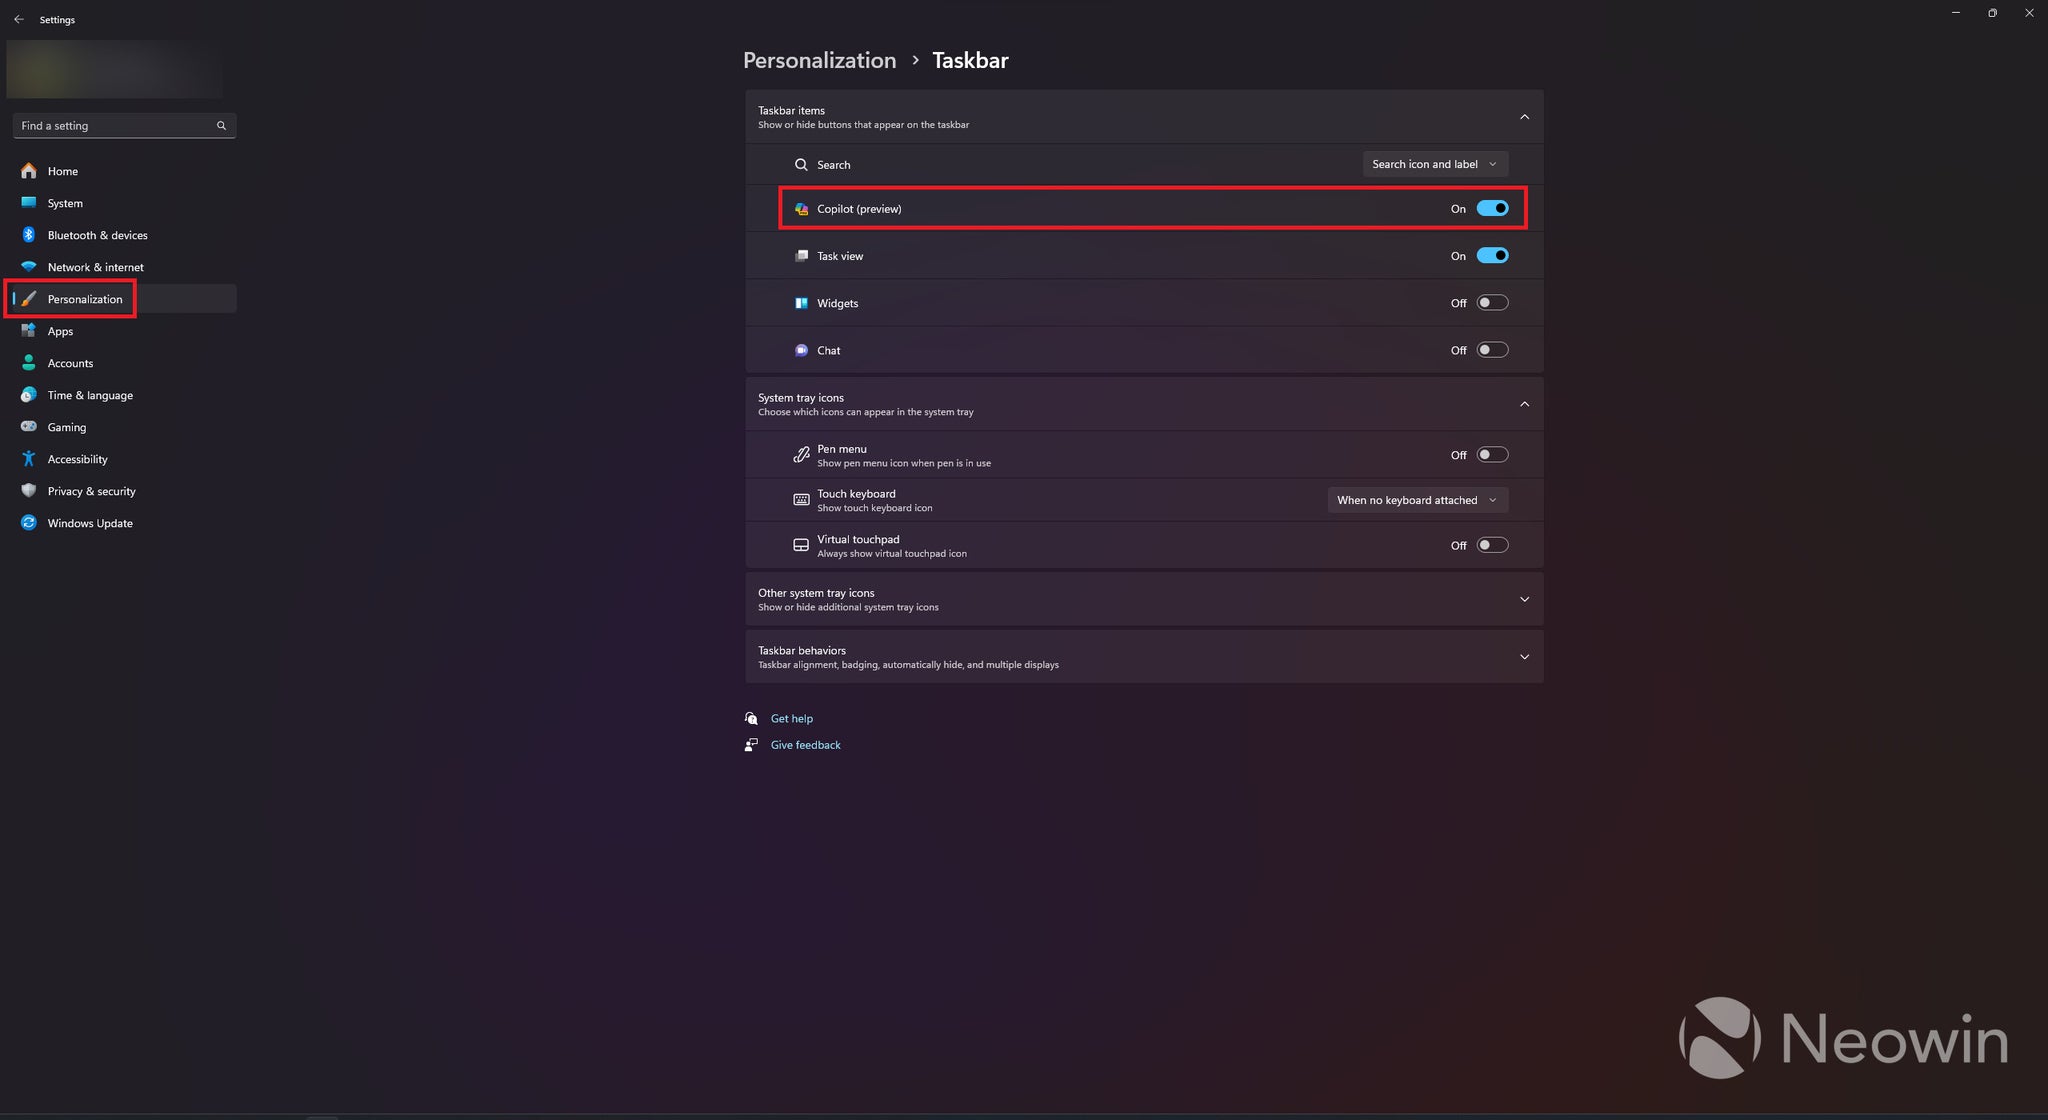
Task: Click the Chat icon in taskbar items
Action: (x=801, y=350)
